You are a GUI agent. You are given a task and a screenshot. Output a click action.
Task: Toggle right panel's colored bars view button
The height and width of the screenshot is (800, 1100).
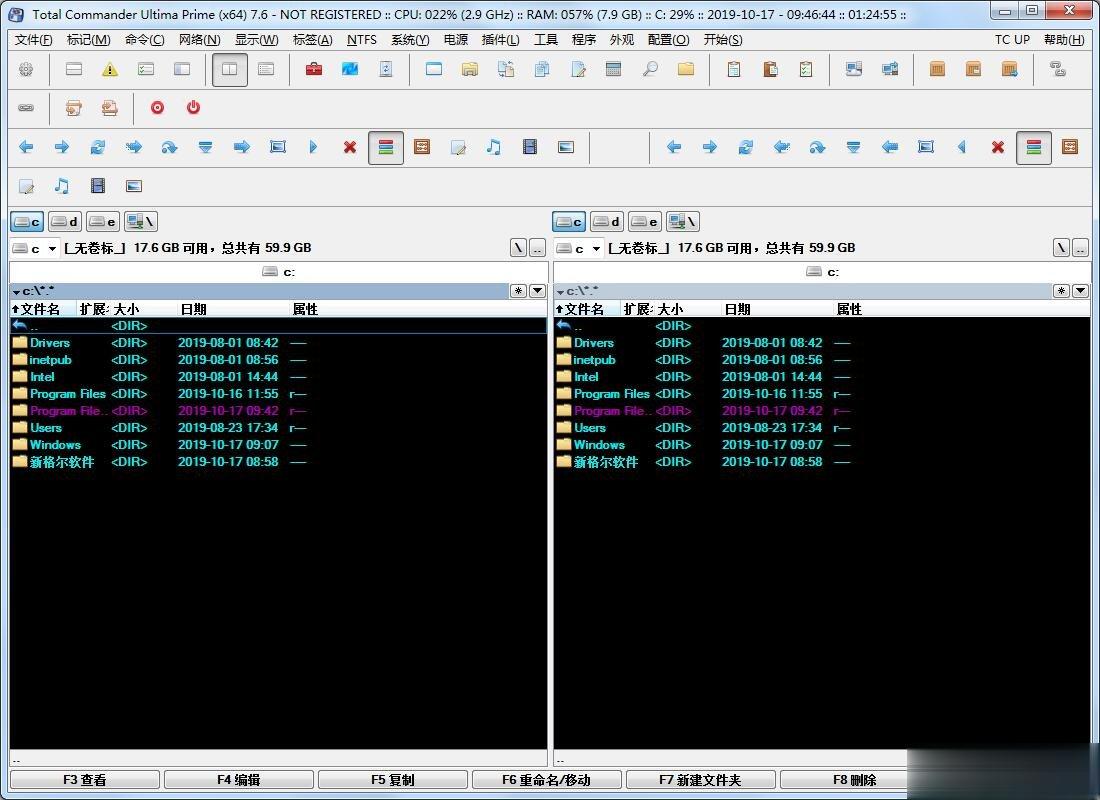(x=1034, y=147)
